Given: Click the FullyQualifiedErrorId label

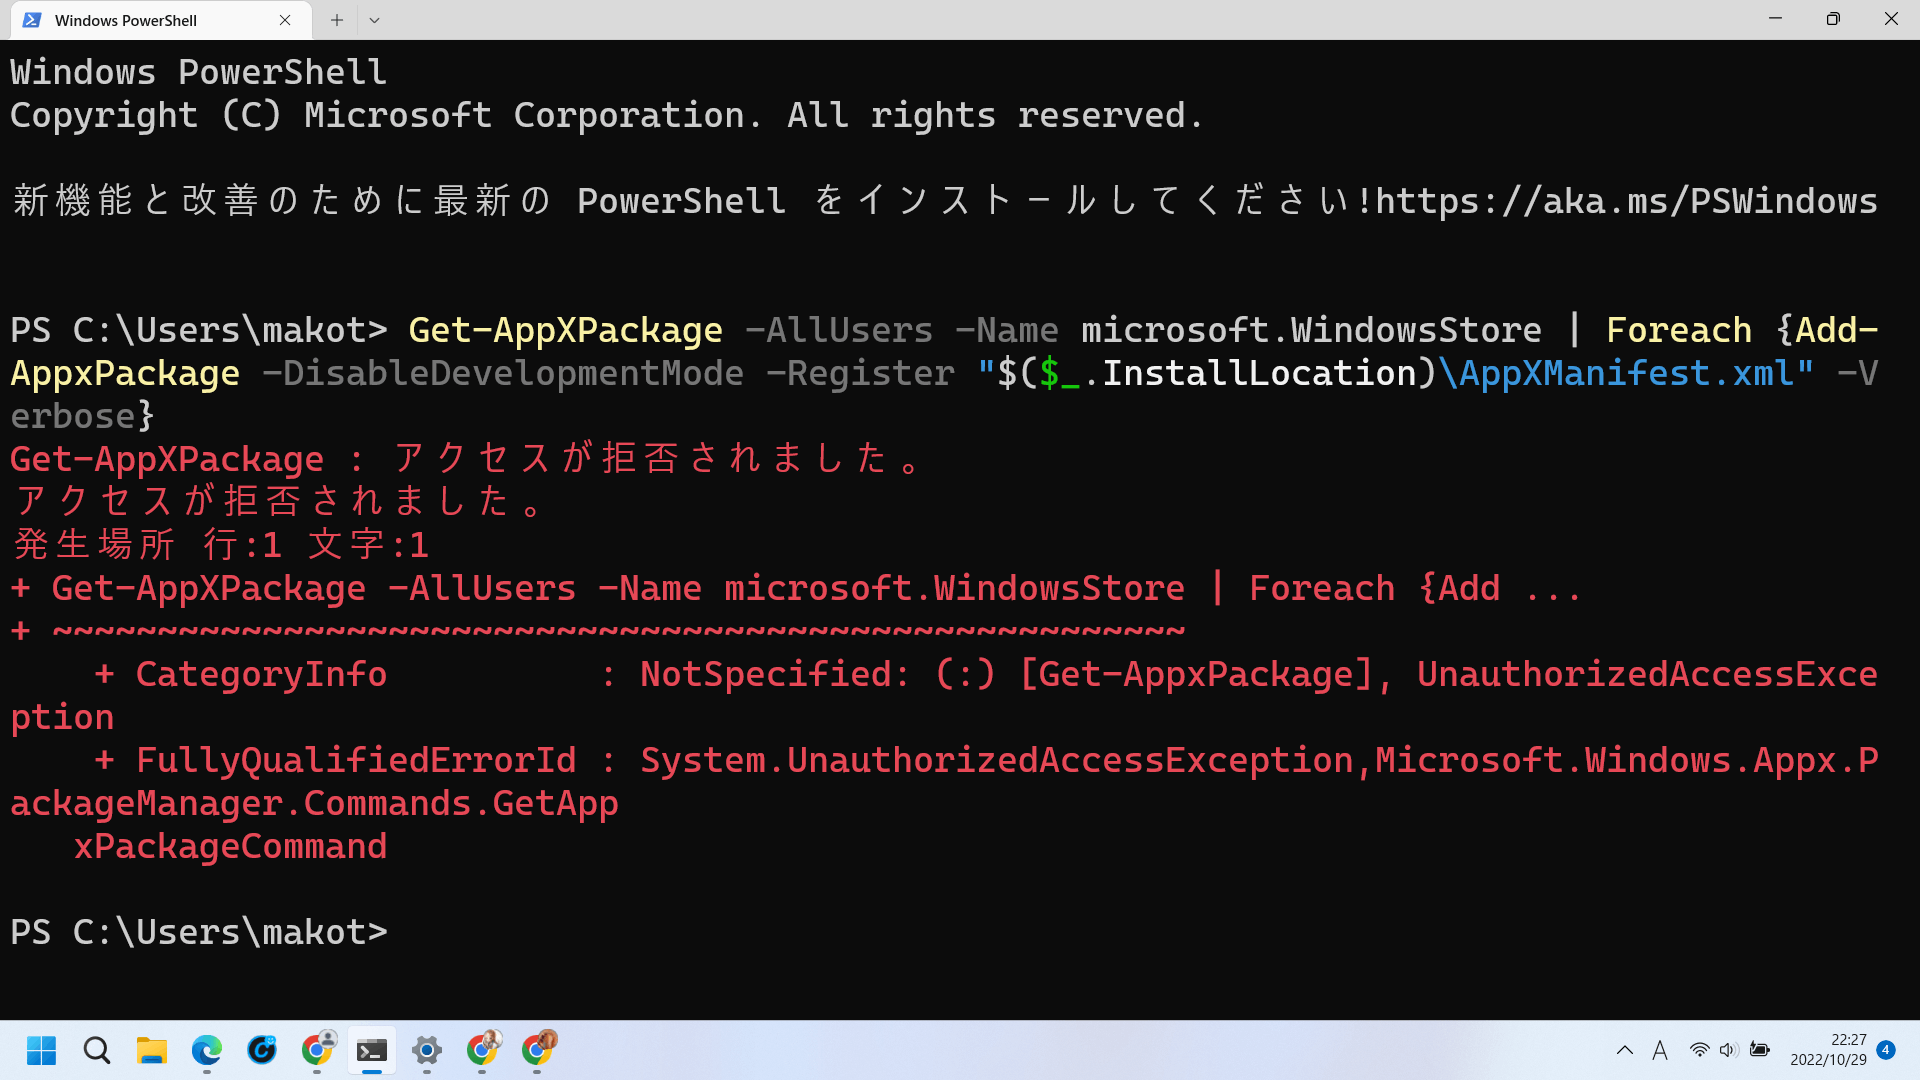Looking at the screenshot, I should pyautogui.click(x=356, y=760).
